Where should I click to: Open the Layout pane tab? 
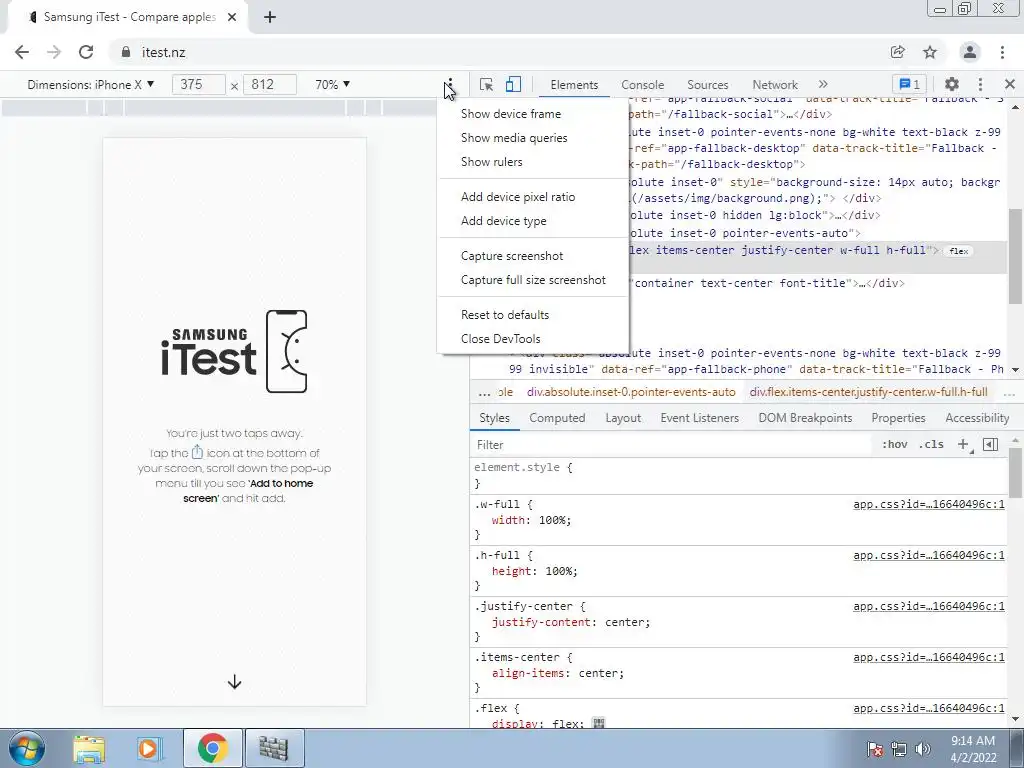tap(623, 418)
